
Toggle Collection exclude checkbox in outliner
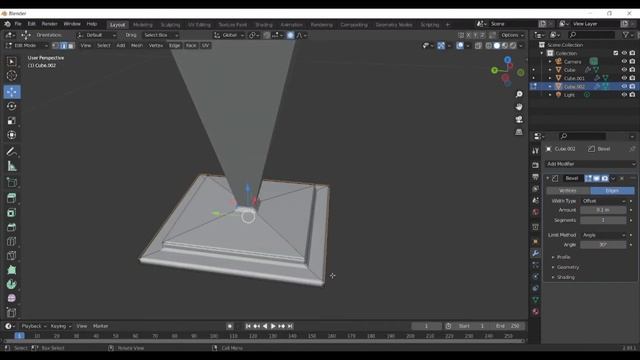pyautogui.click(x=616, y=53)
